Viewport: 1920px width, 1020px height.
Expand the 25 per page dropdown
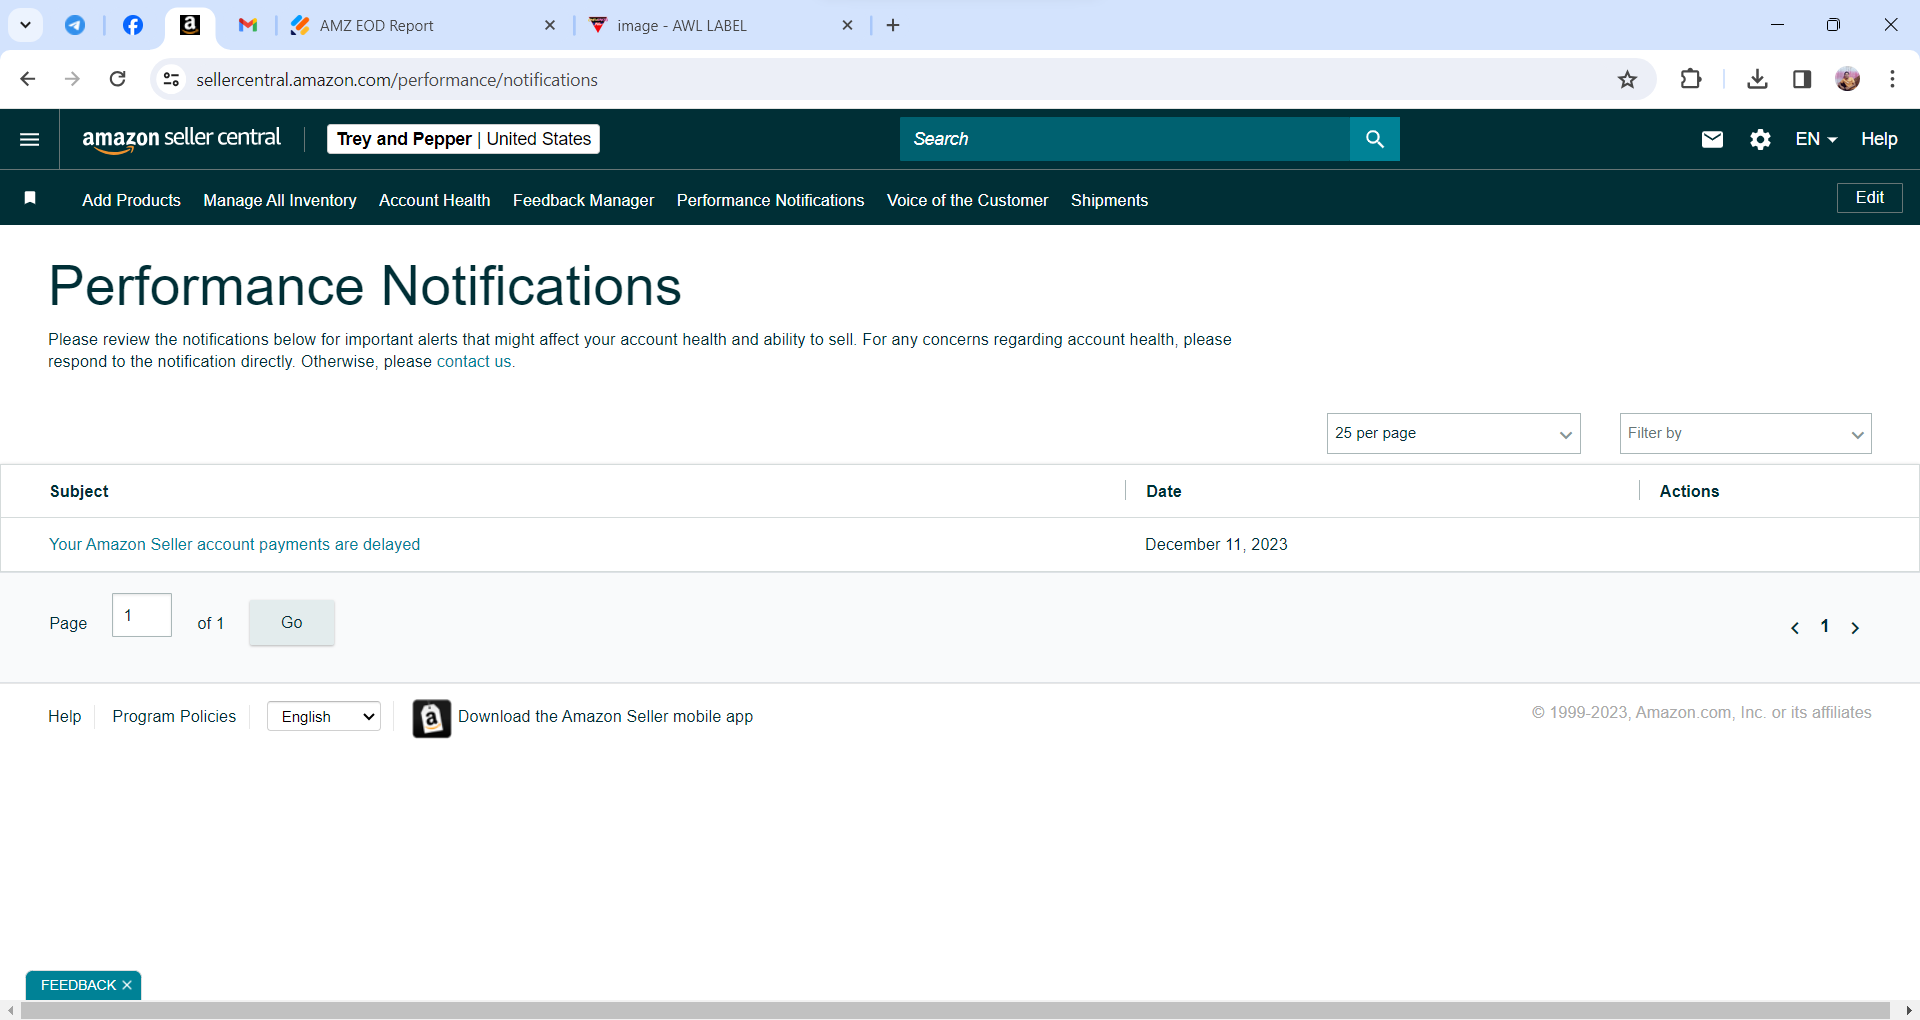coord(1454,433)
